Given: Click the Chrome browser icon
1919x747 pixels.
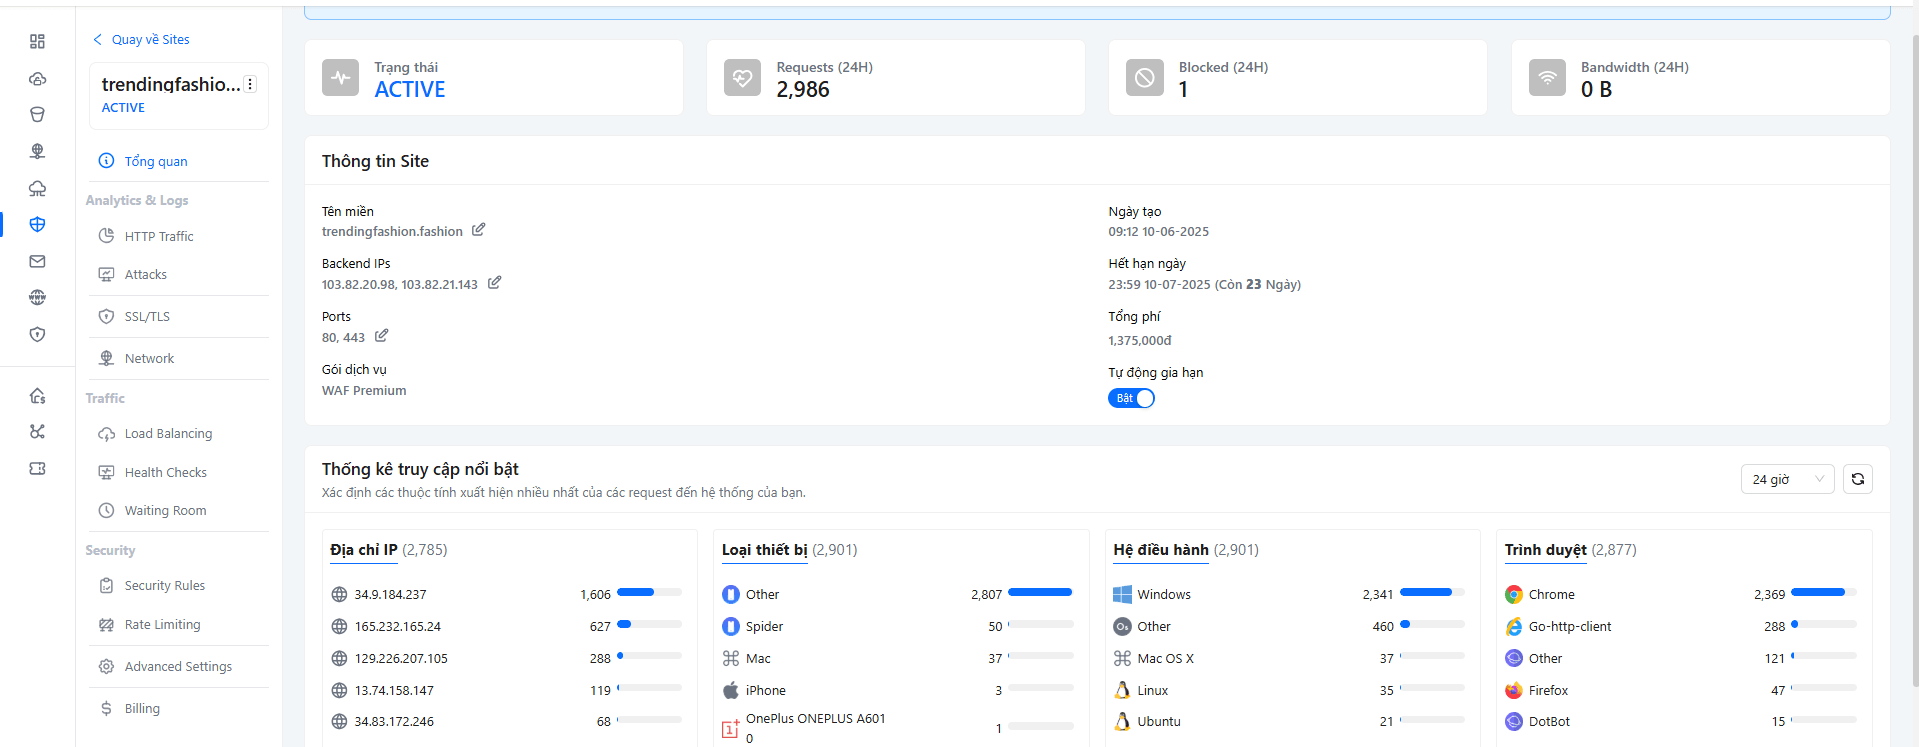Looking at the screenshot, I should 1514,594.
